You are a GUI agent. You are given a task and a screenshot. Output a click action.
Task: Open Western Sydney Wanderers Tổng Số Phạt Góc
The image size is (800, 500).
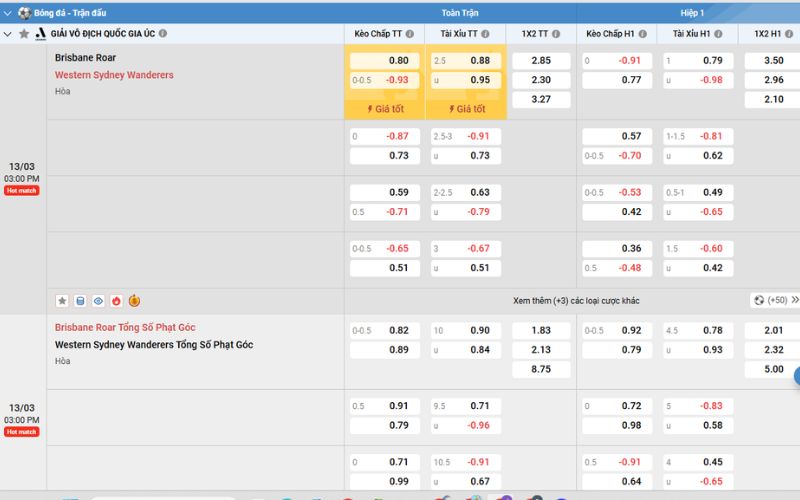[154, 345]
